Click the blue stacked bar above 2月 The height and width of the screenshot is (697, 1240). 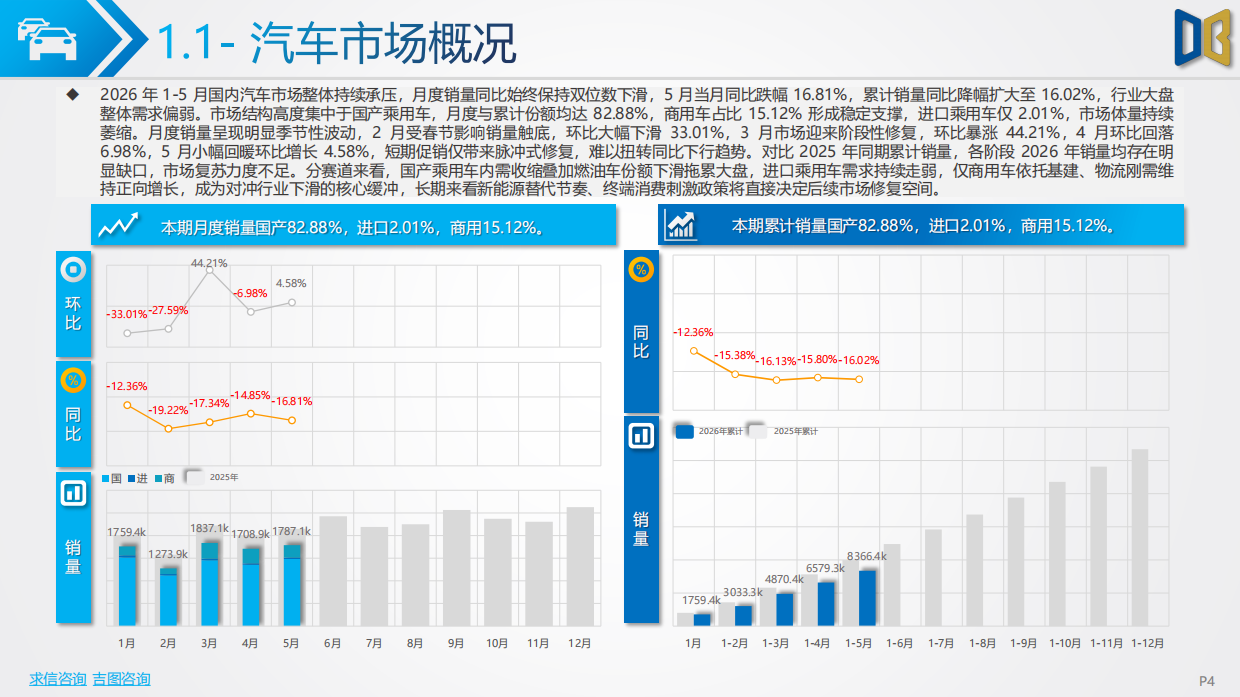point(168,596)
